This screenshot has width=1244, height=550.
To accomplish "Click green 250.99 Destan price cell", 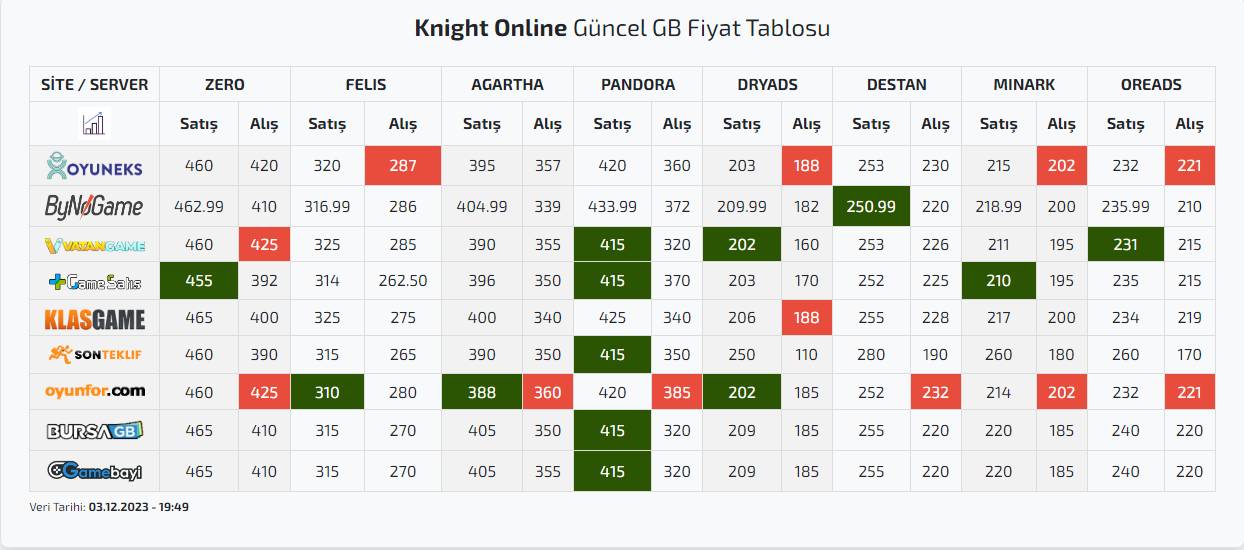I will tap(871, 206).
